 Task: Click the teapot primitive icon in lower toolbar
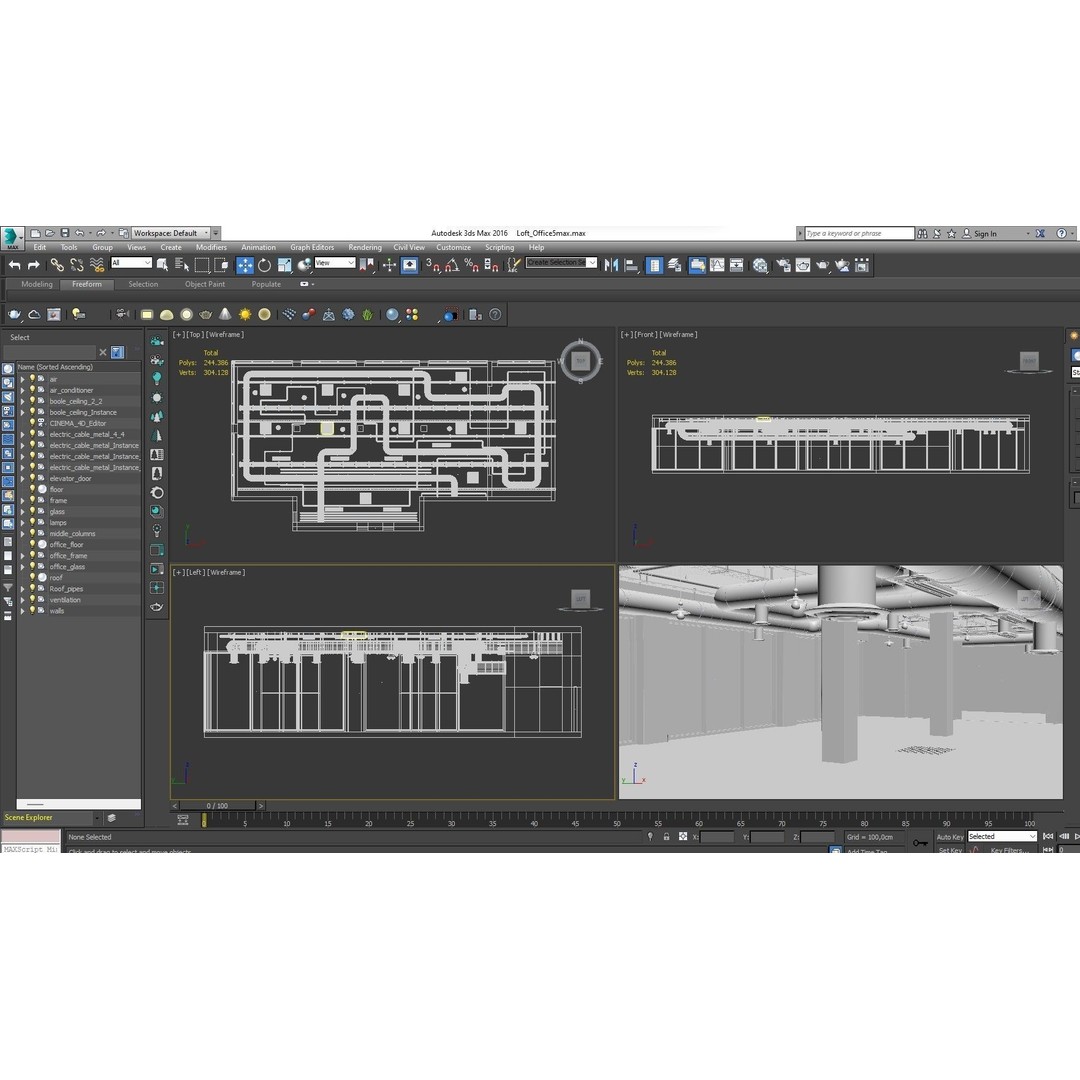pyautogui.click(x=205, y=315)
